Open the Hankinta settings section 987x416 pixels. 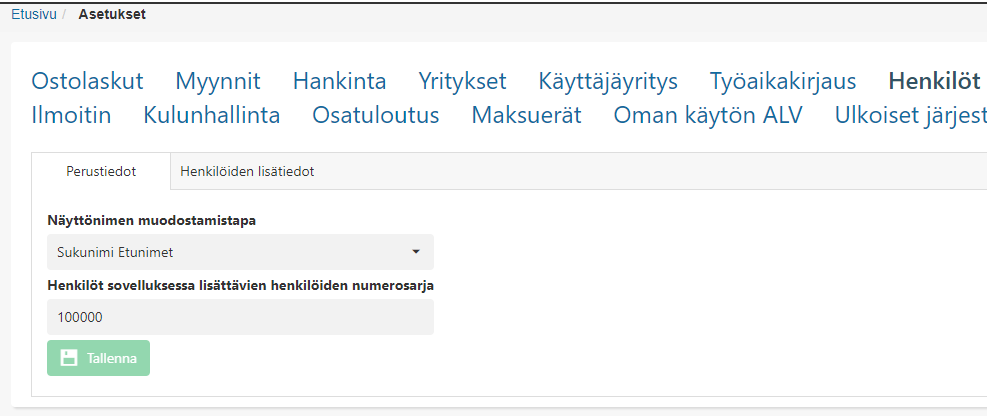[340, 81]
